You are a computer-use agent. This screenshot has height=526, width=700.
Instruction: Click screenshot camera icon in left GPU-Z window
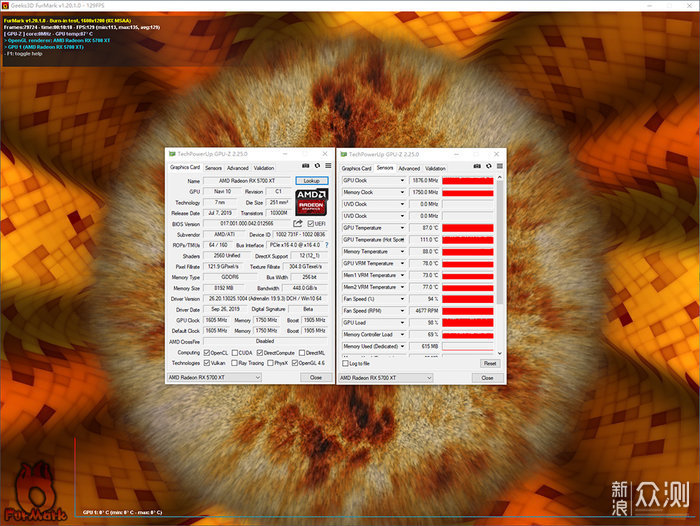pos(305,166)
